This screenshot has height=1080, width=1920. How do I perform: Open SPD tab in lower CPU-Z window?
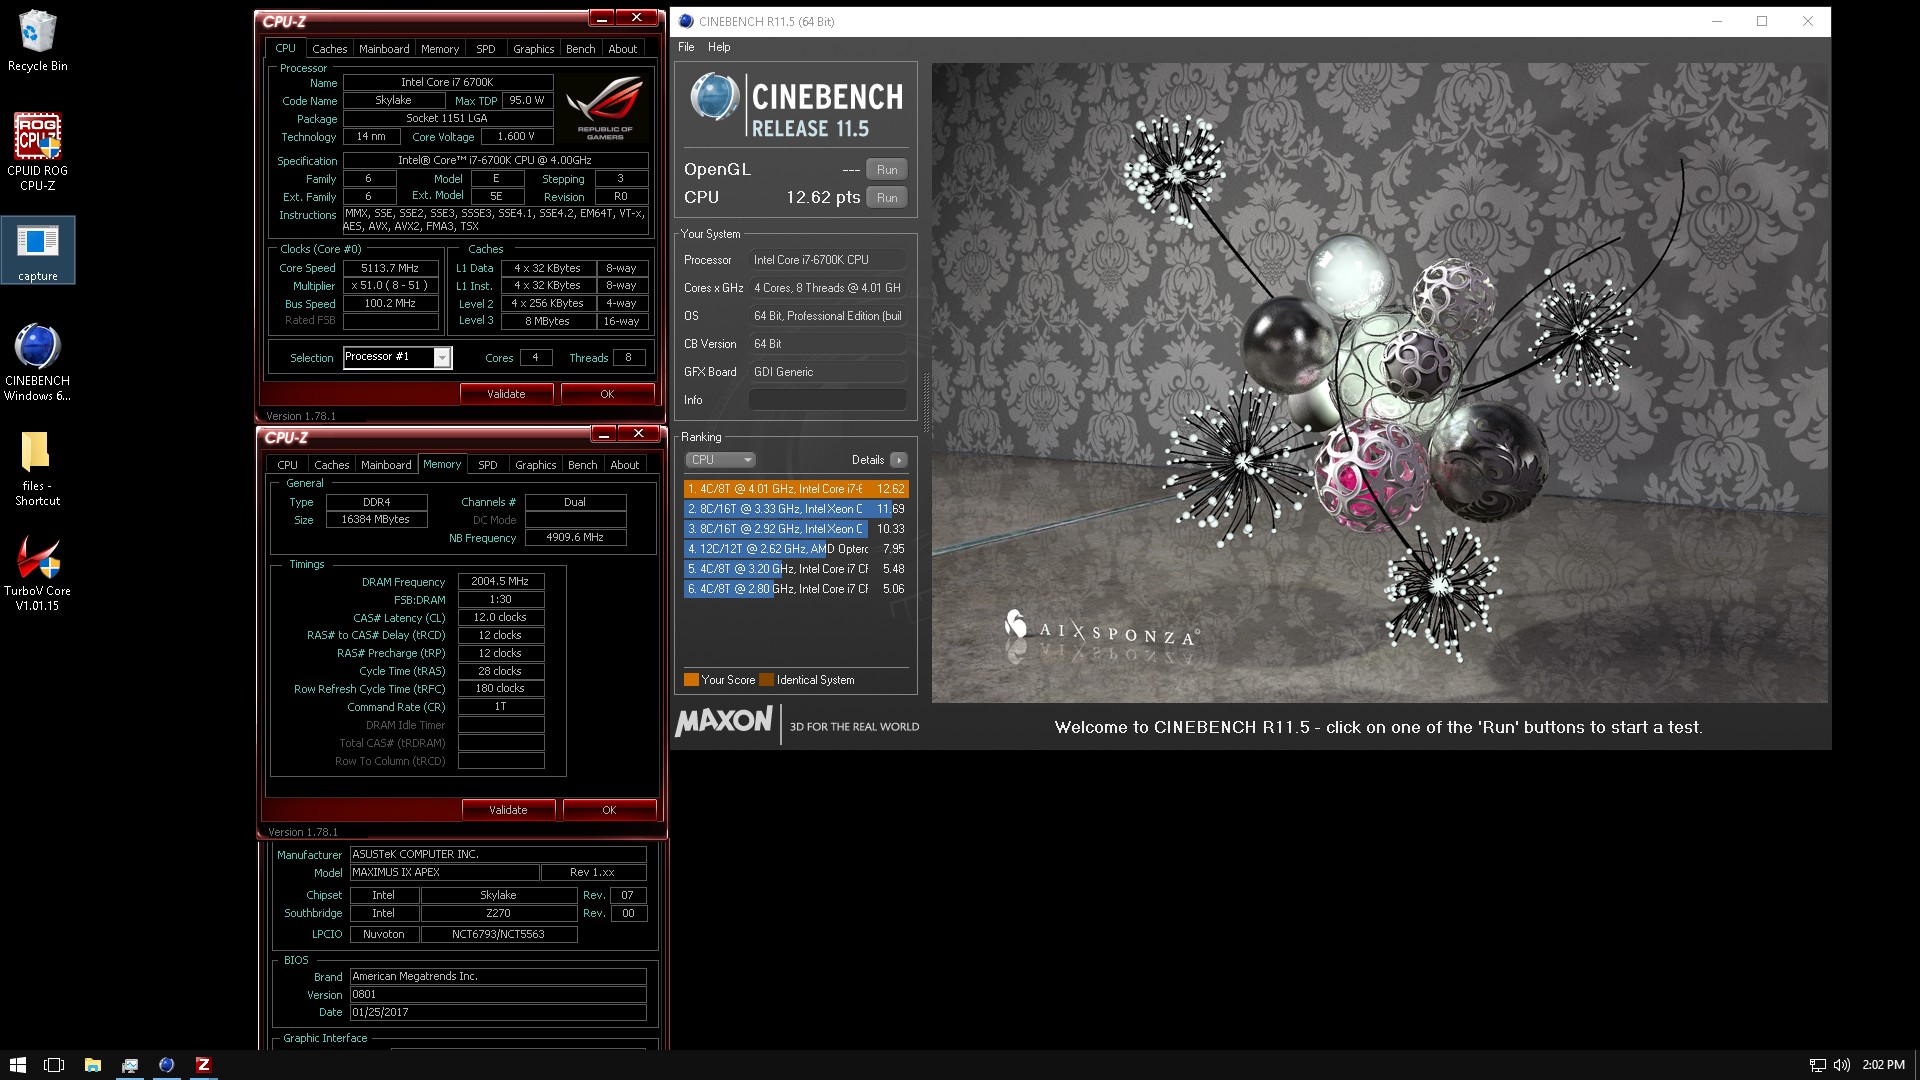click(488, 465)
